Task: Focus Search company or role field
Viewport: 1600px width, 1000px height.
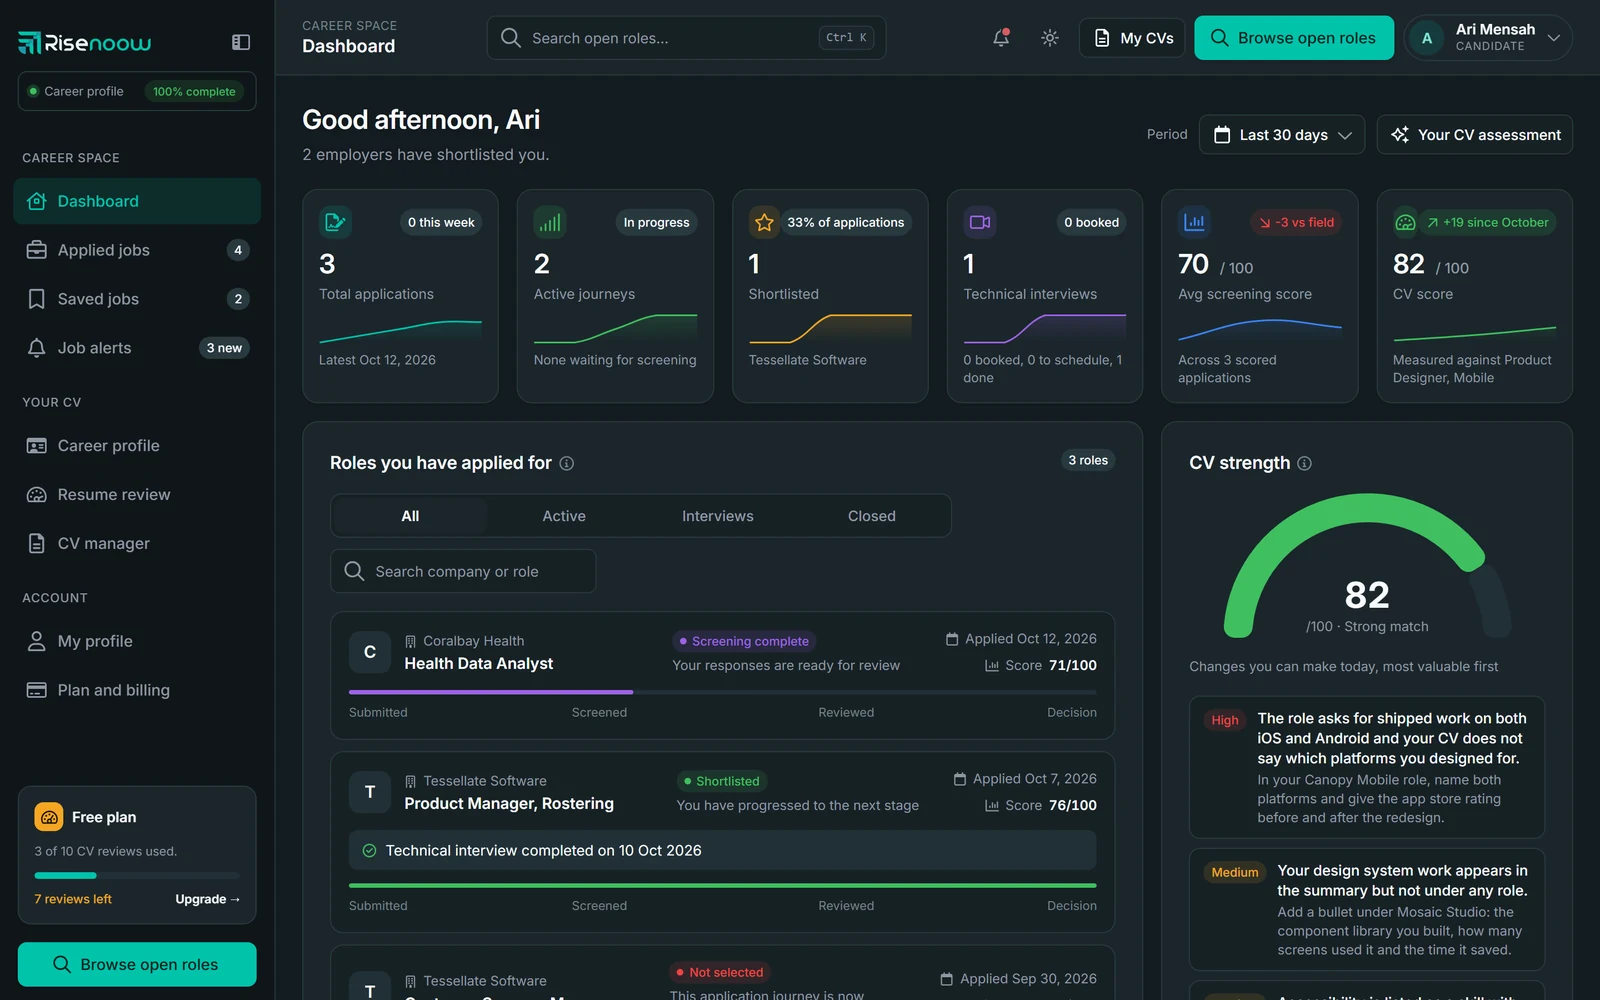Action: pyautogui.click(x=463, y=571)
